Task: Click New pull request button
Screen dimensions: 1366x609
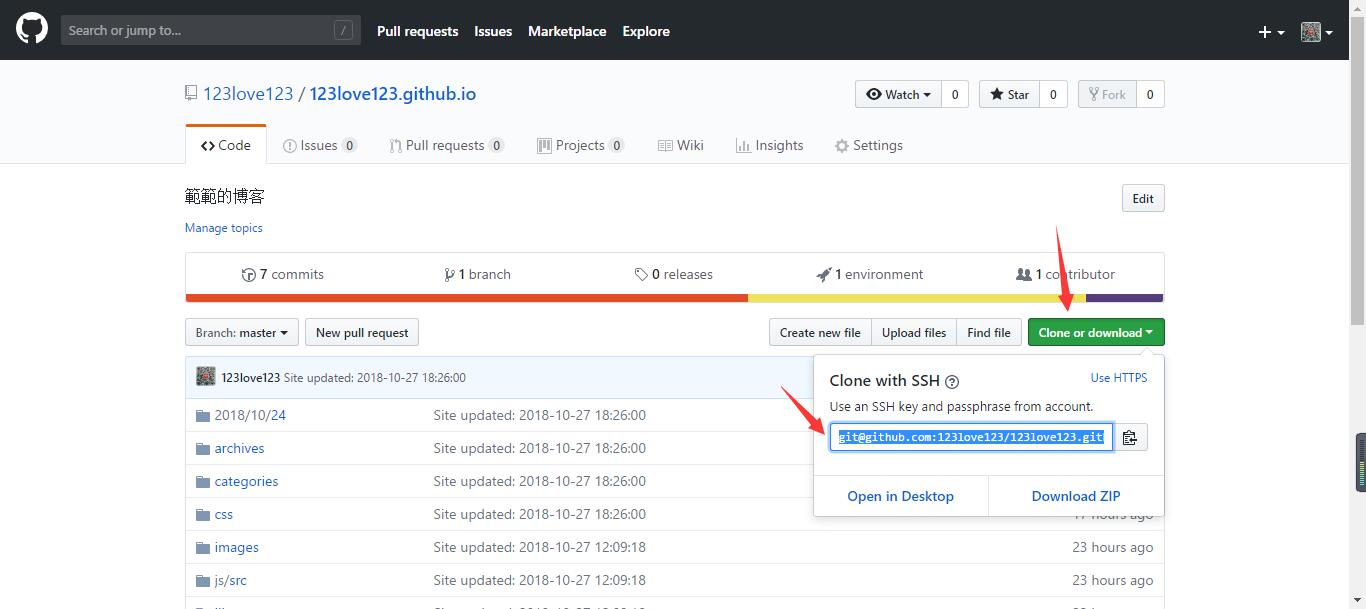Action: [x=362, y=332]
